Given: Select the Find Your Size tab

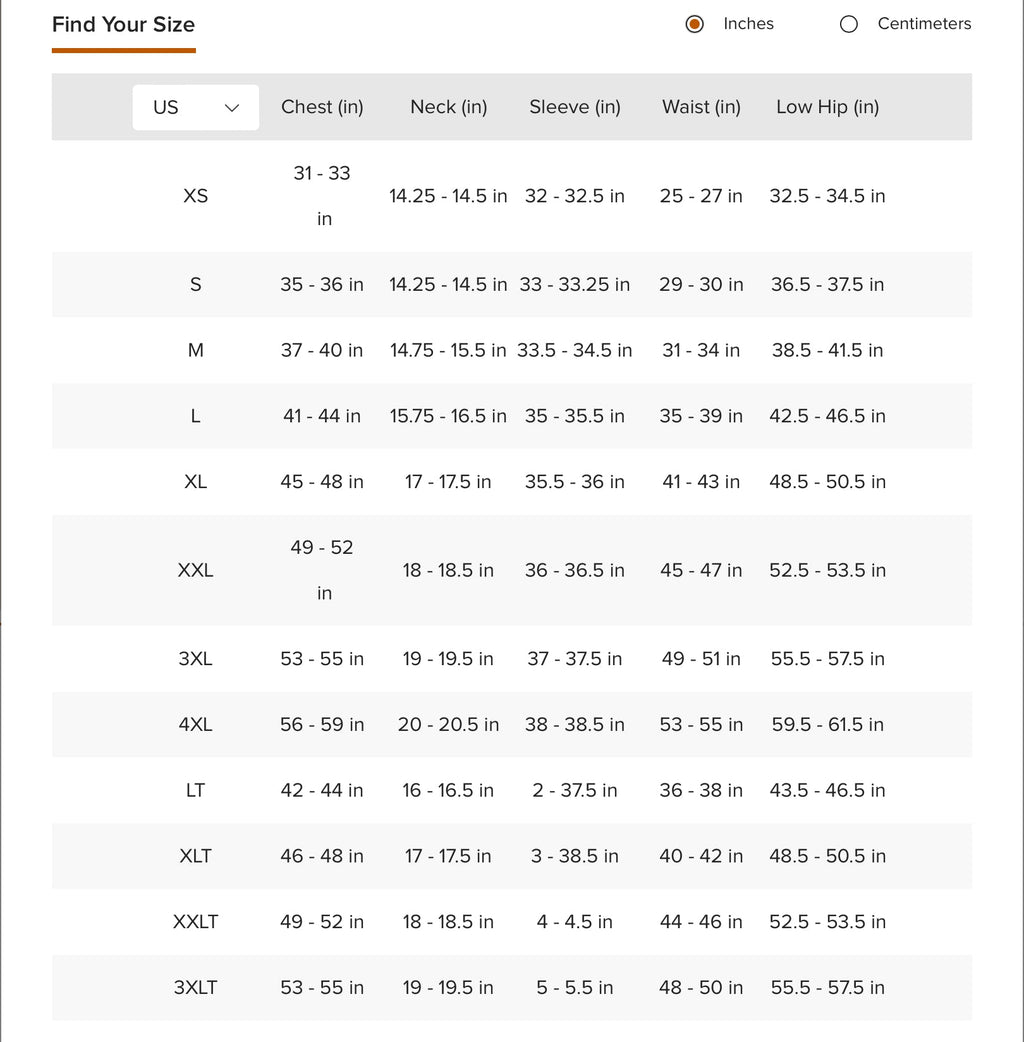Looking at the screenshot, I should (123, 25).
